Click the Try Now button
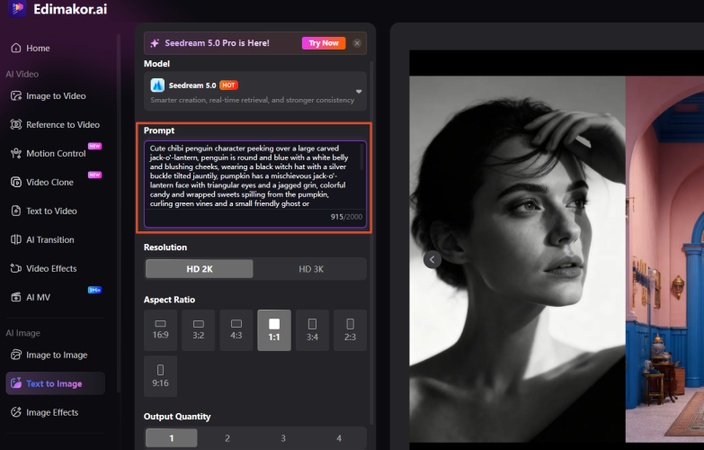The width and height of the screenshot is (704, 450). 324,43
